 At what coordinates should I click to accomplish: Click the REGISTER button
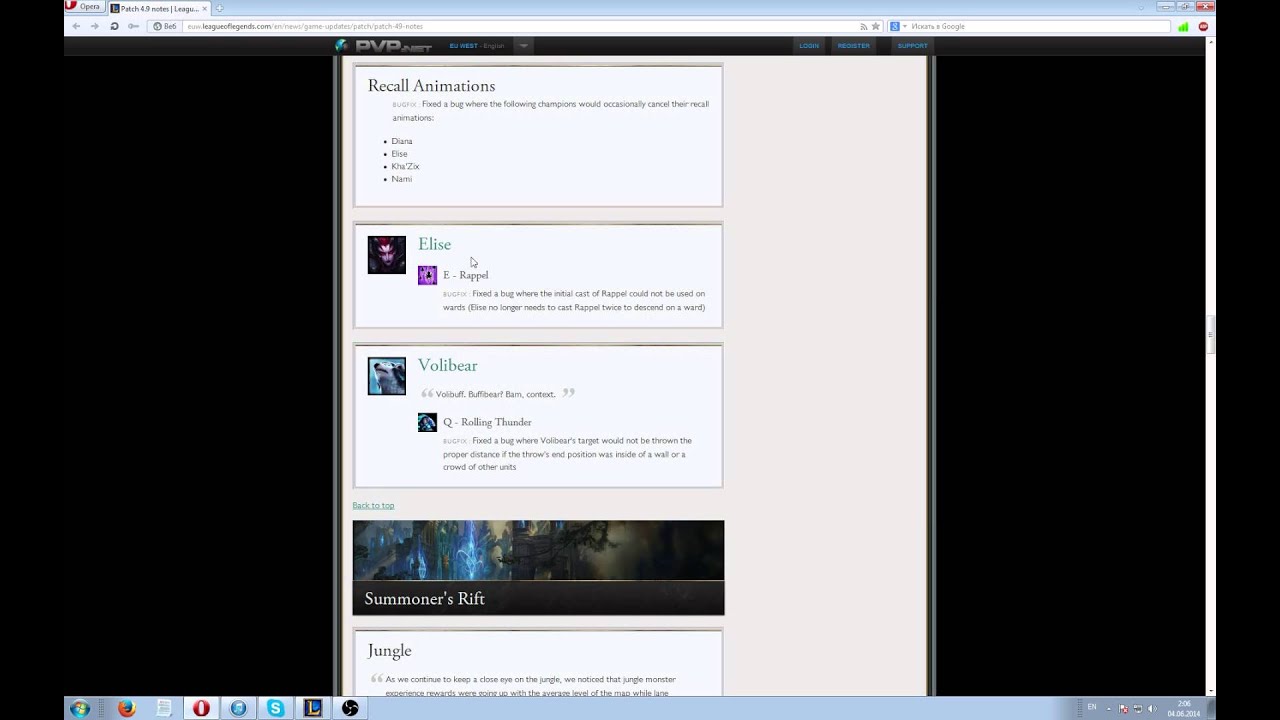click(853, 46)
